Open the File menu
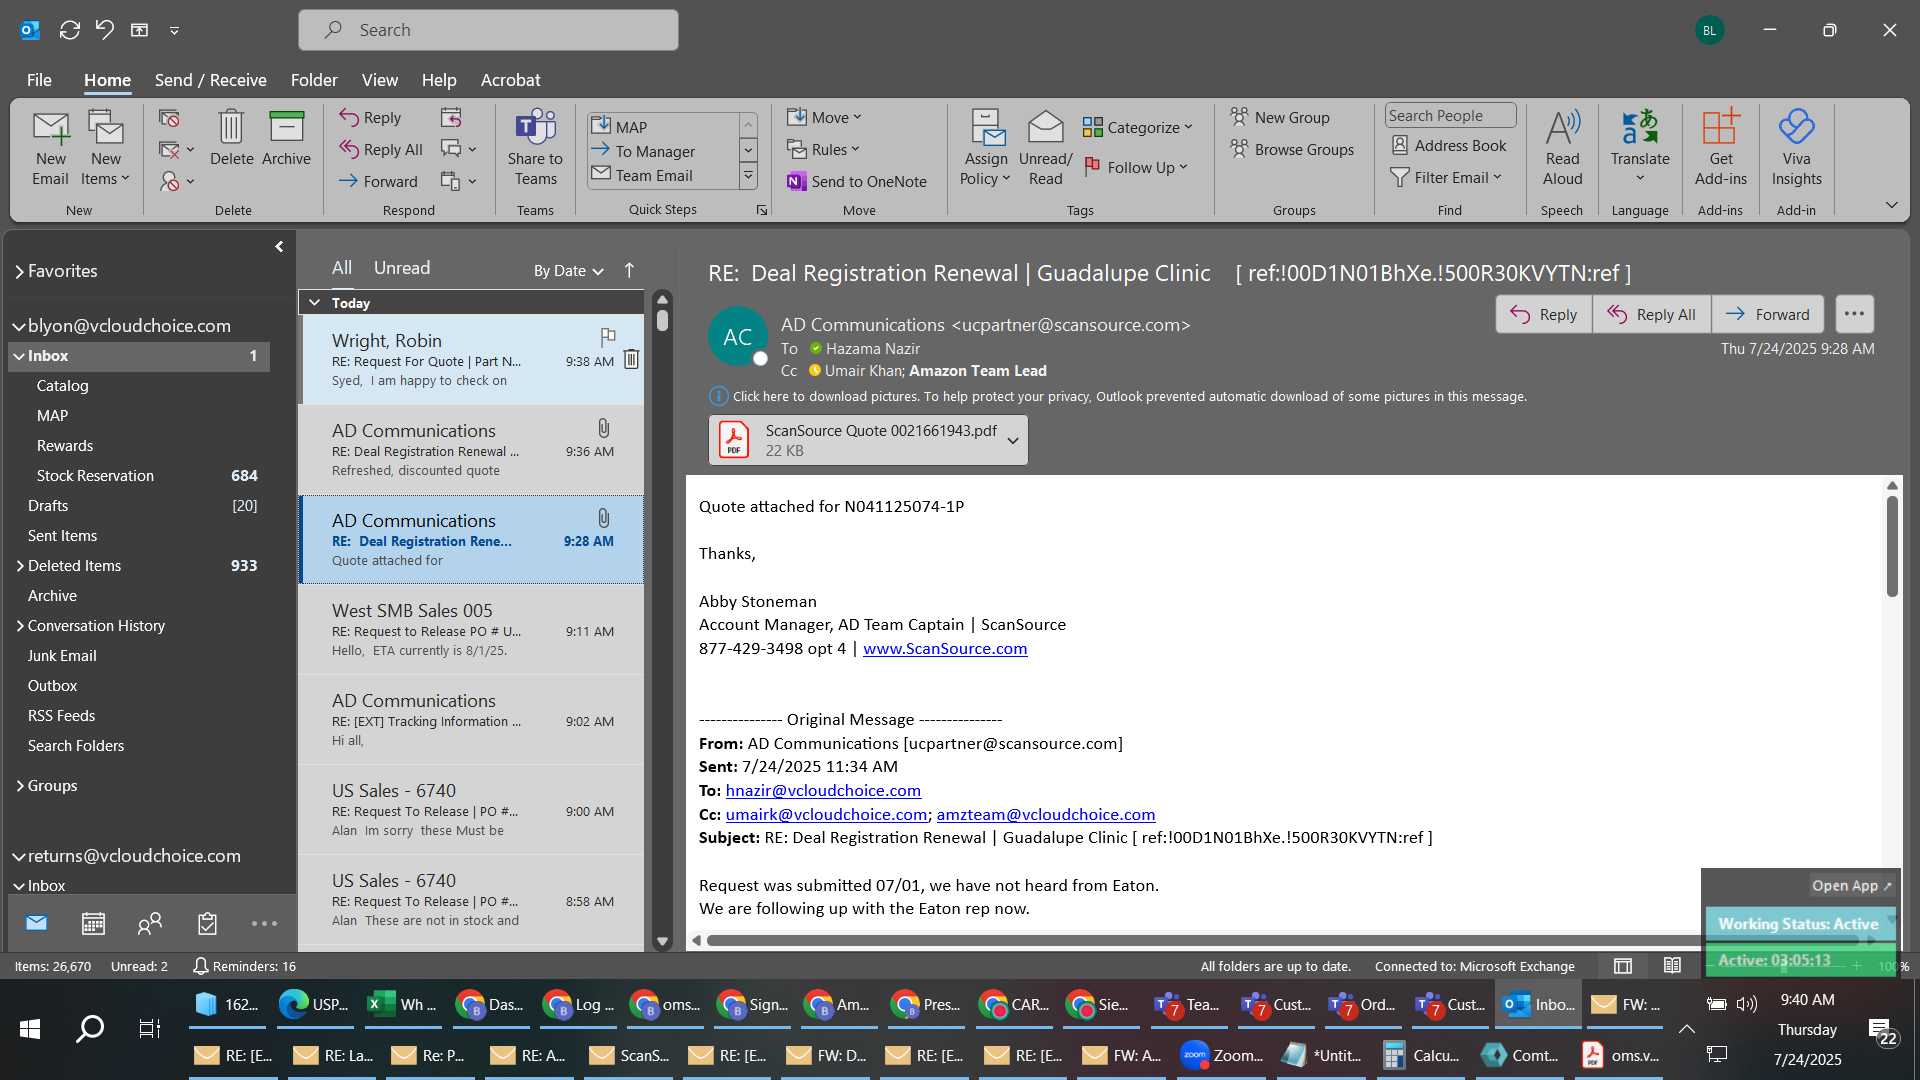This screenshot has height=1080, width=1920. coord(39,80)
